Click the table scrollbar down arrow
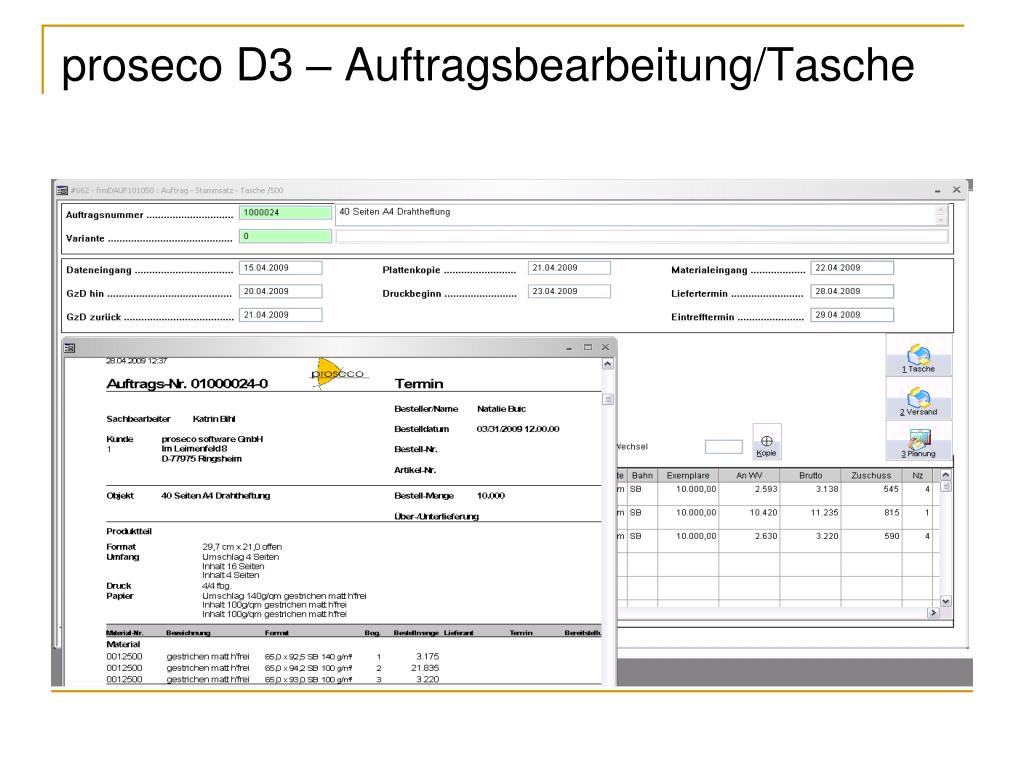The height and width of the screenshot is (768, 1024). 945,601
